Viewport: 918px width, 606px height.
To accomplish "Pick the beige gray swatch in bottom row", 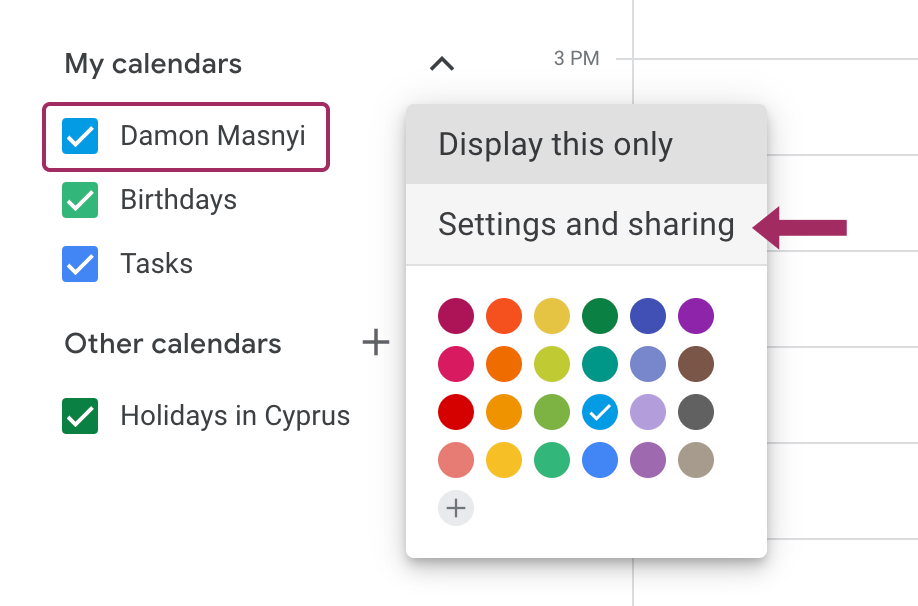I will click(x=696, y=460).
